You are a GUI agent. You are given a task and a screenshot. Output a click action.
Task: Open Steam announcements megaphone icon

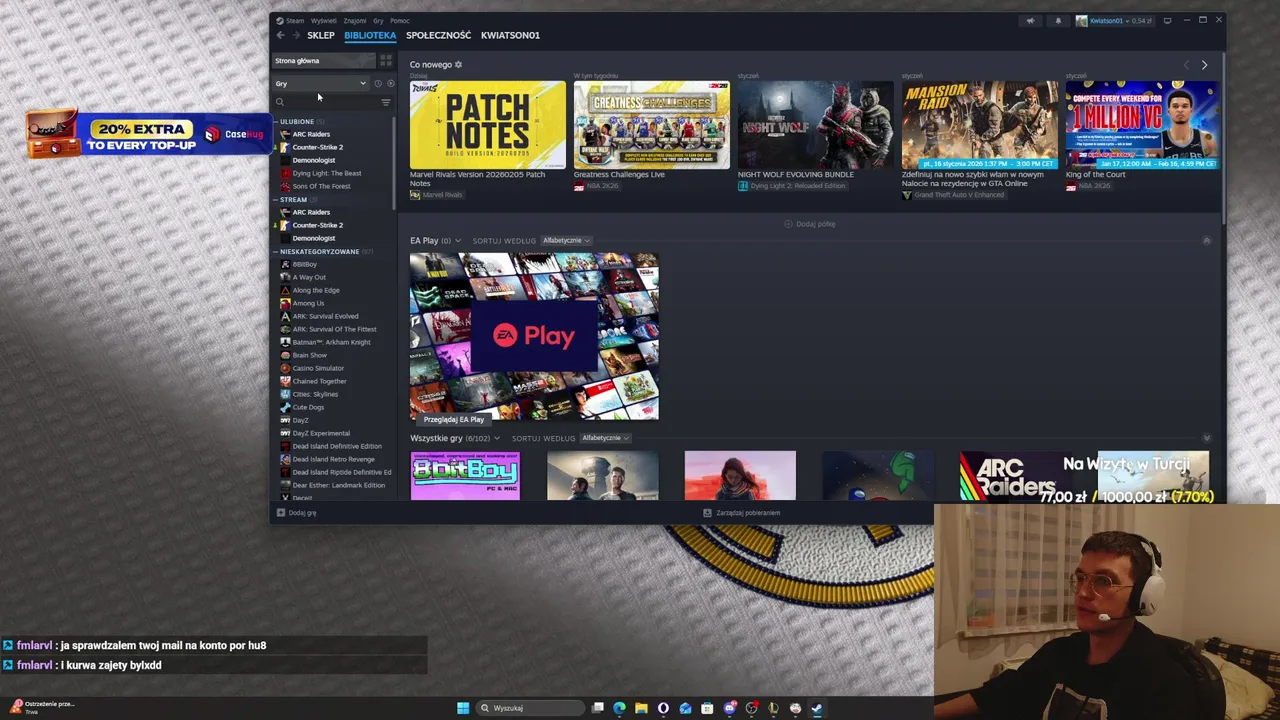1030,20
